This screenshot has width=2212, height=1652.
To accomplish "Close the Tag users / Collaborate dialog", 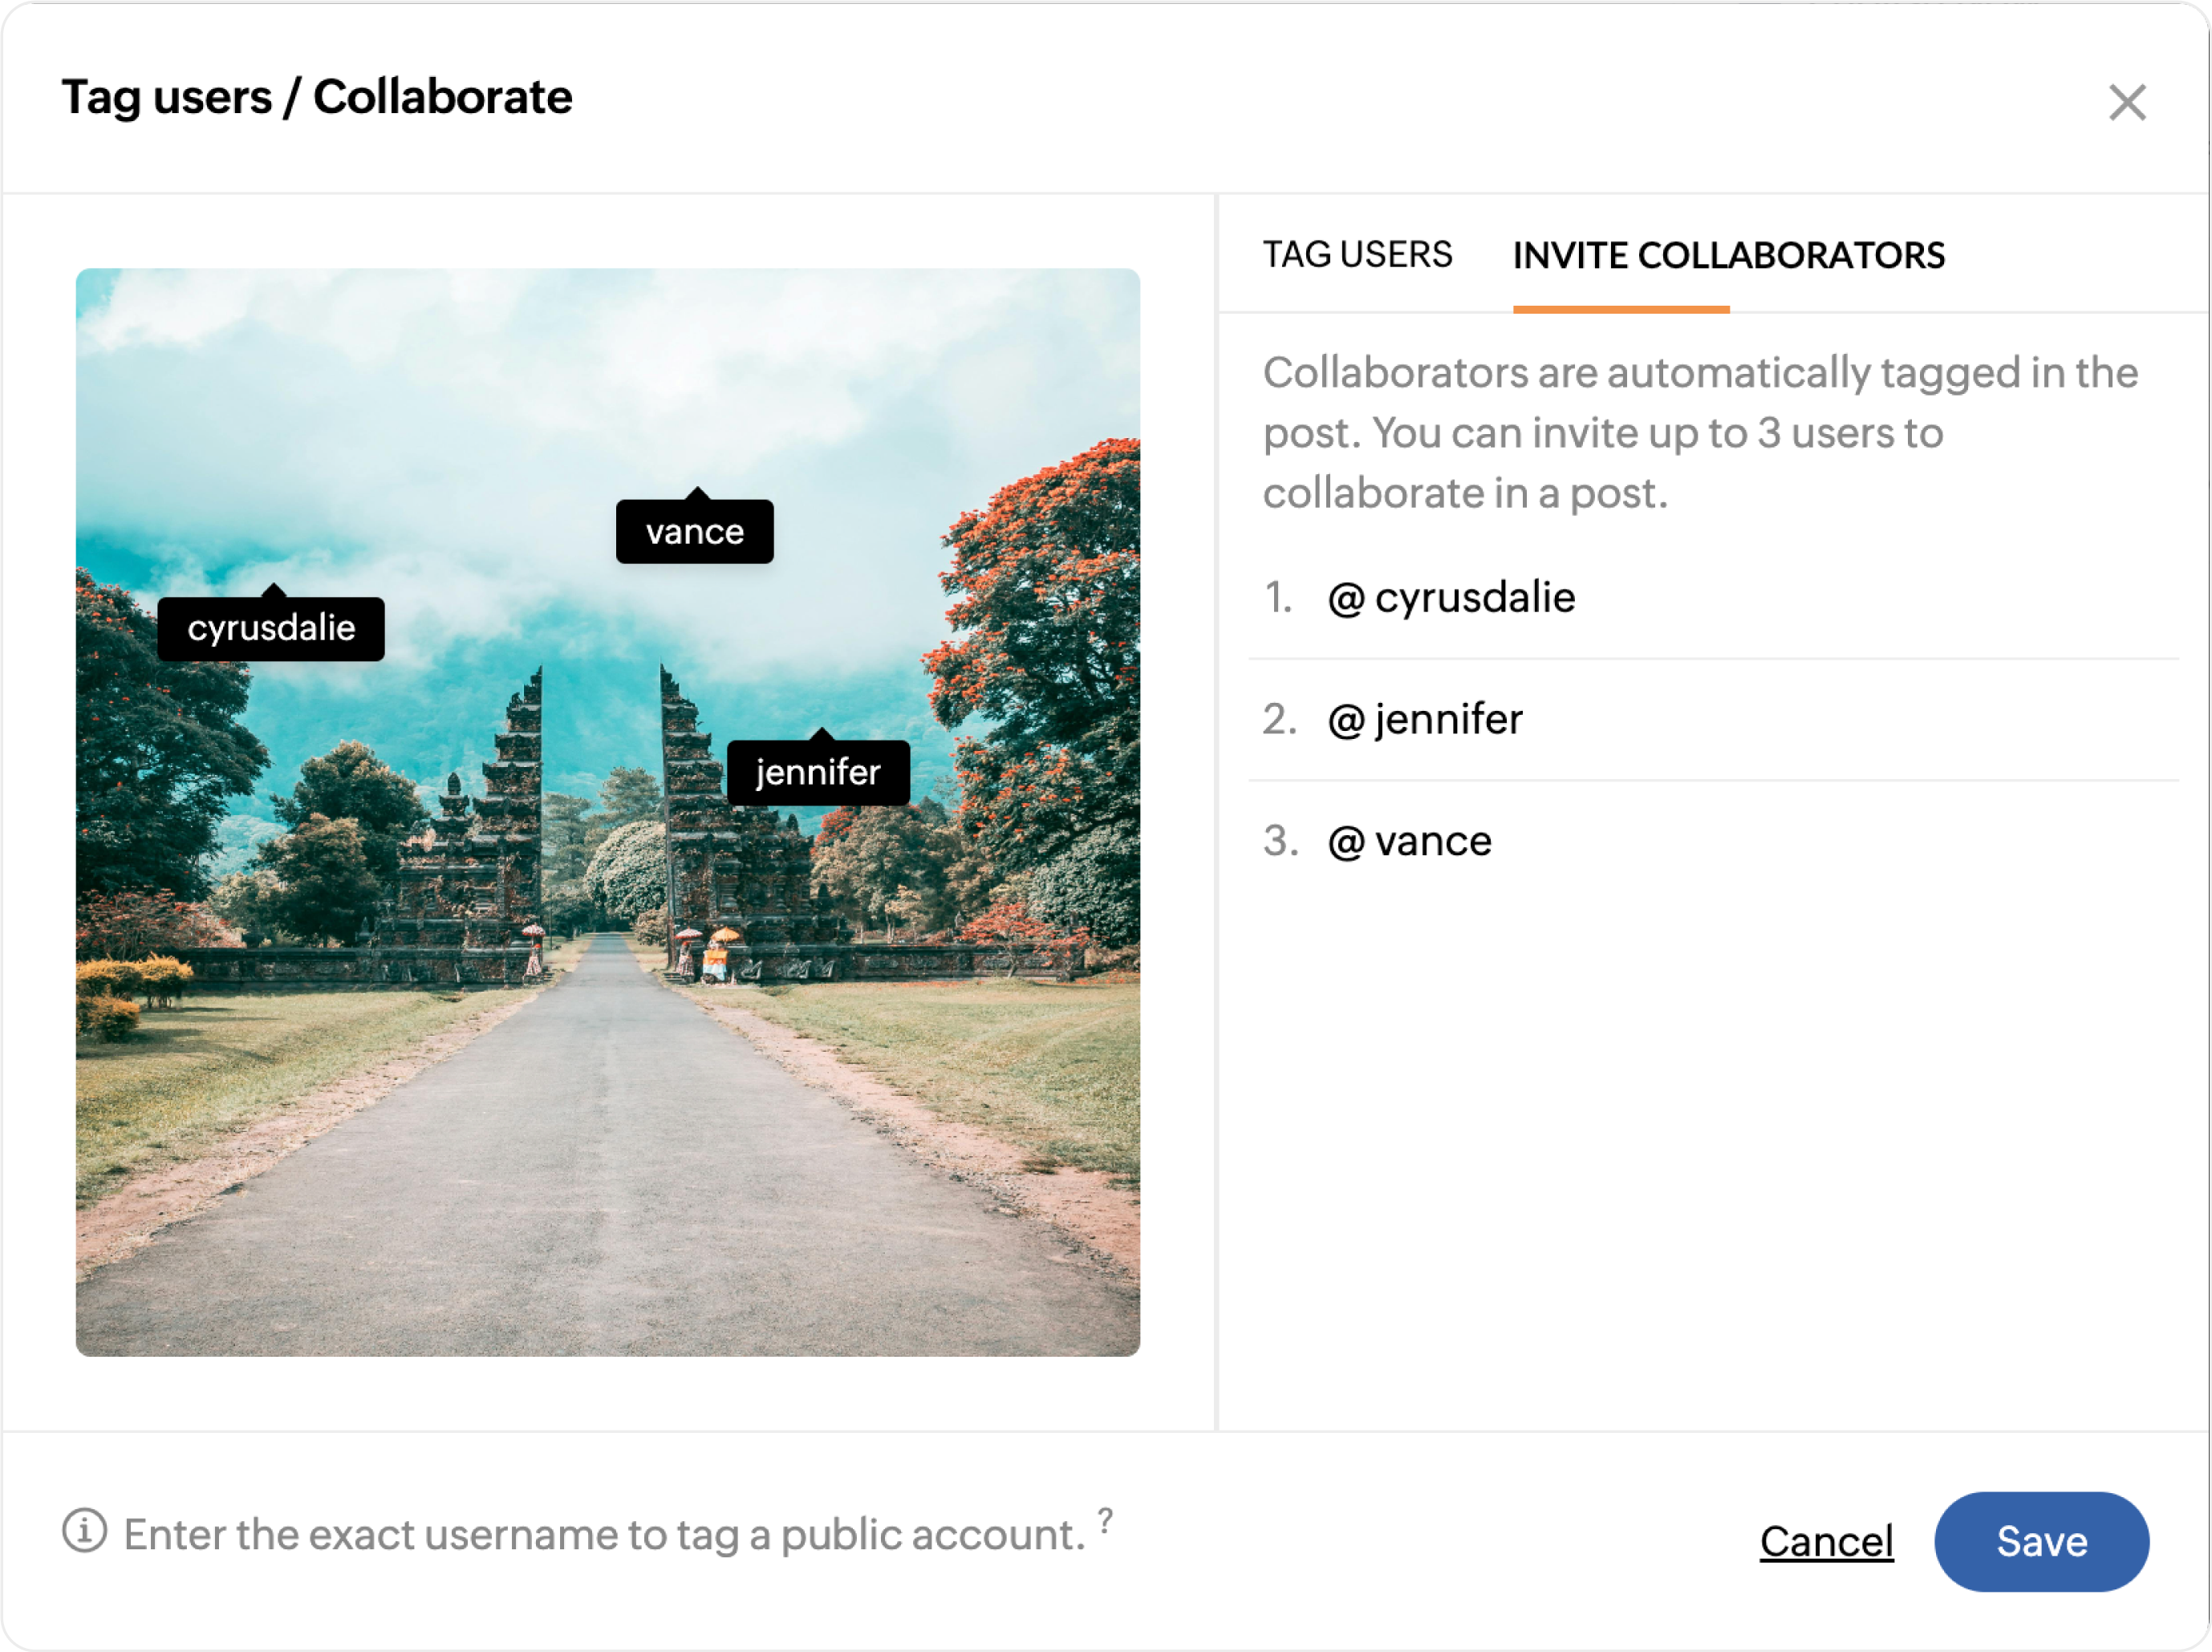I will (2126, 102).
